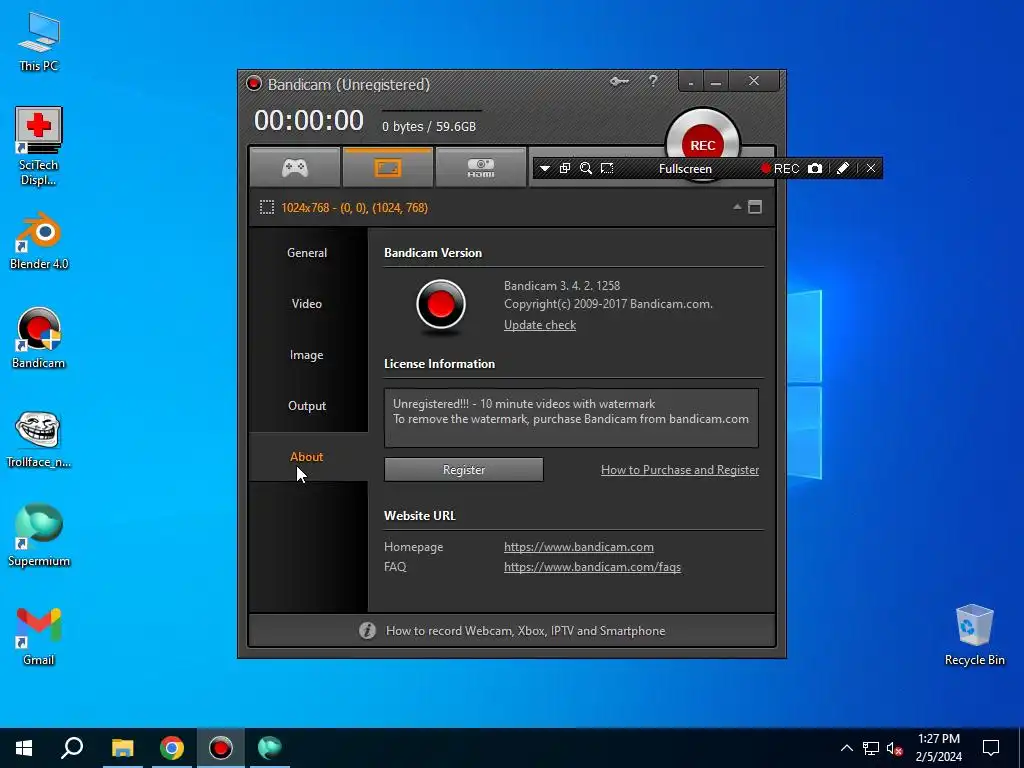Select the Game Recording mode gamepad icon

(x=295, y=168)
